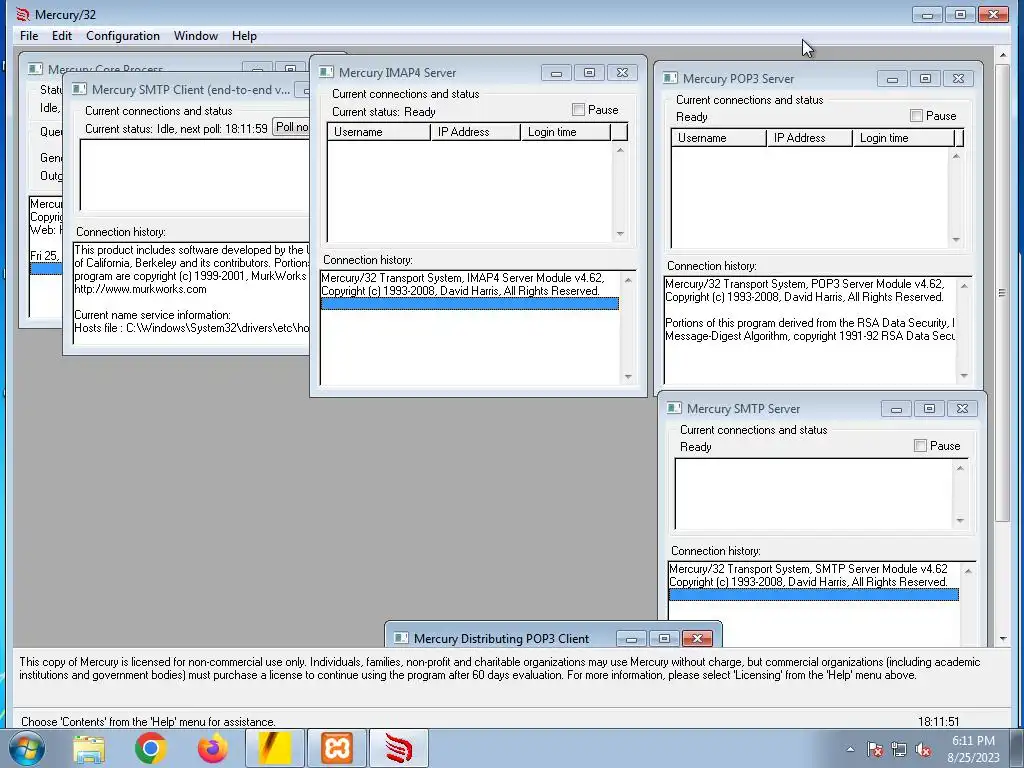Minimize the Distributing POP3 Client window
Screen dimensions: 1024x768
click(x=631, y=639)
